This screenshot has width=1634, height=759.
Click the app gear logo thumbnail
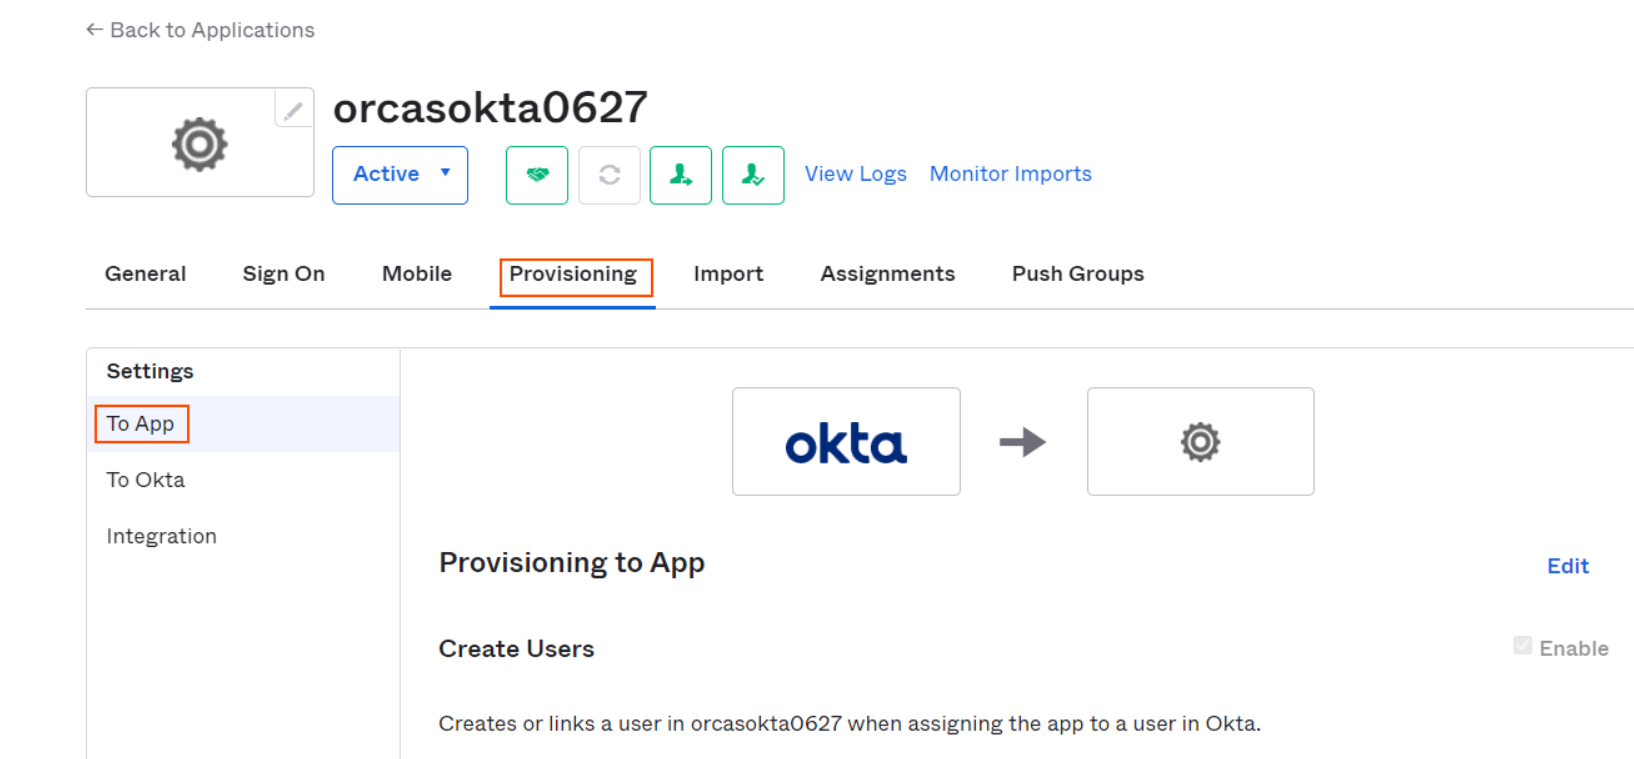click(200, 143)
